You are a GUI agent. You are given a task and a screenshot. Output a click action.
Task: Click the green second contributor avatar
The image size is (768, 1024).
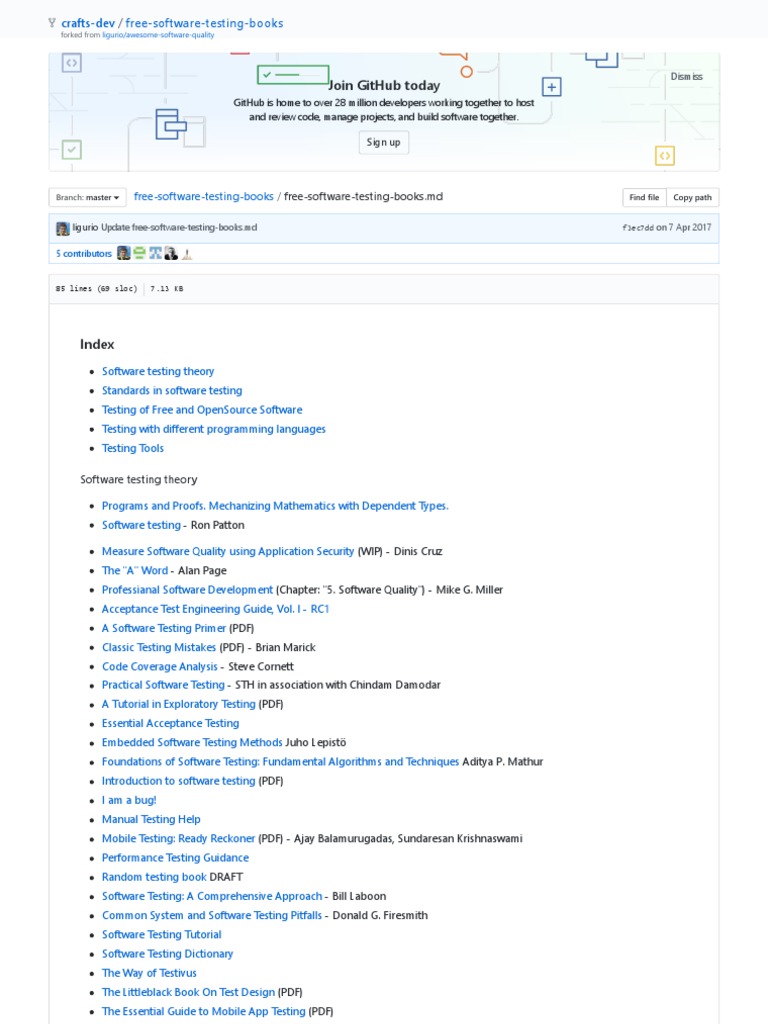tap(139, 253)
